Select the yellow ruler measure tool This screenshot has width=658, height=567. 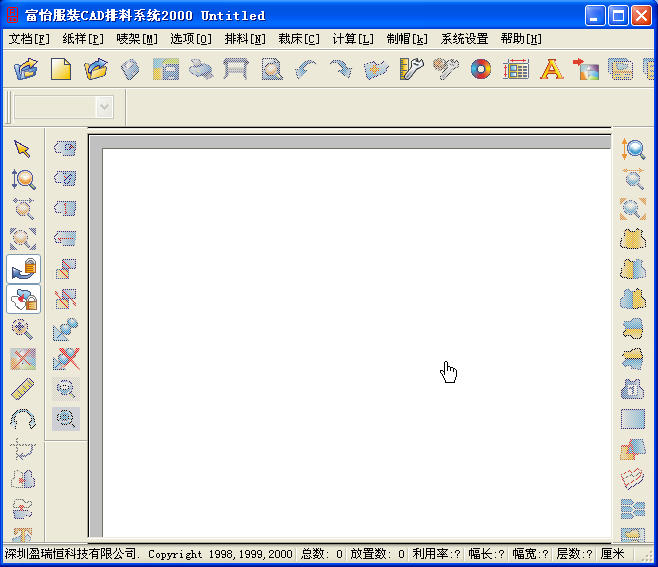pos(23,389)
